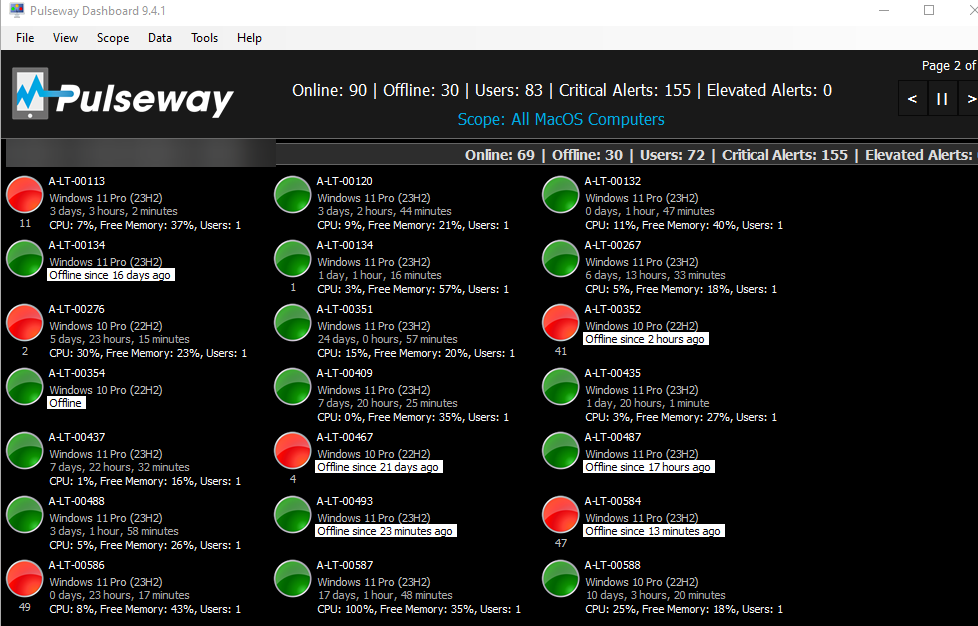Select green status icon for A-LT-00493
This screenshot has width=978, height=626.
293,514
